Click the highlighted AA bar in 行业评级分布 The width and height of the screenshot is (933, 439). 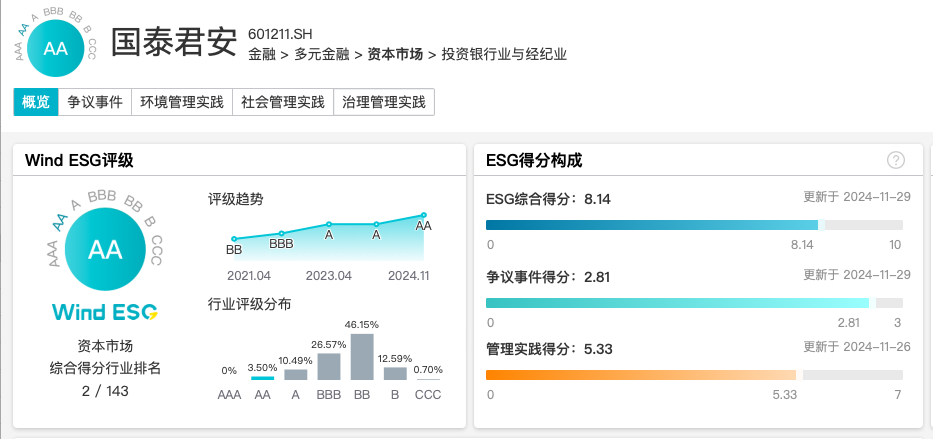(x=262, y=378)
